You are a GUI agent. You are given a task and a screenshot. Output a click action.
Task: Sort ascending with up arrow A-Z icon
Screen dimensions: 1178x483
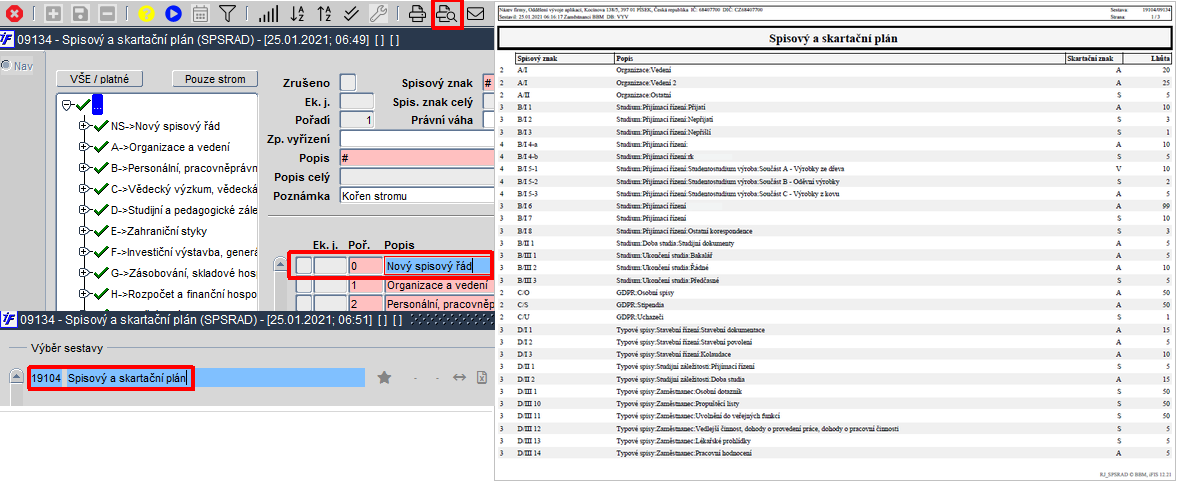pos(323,13)
